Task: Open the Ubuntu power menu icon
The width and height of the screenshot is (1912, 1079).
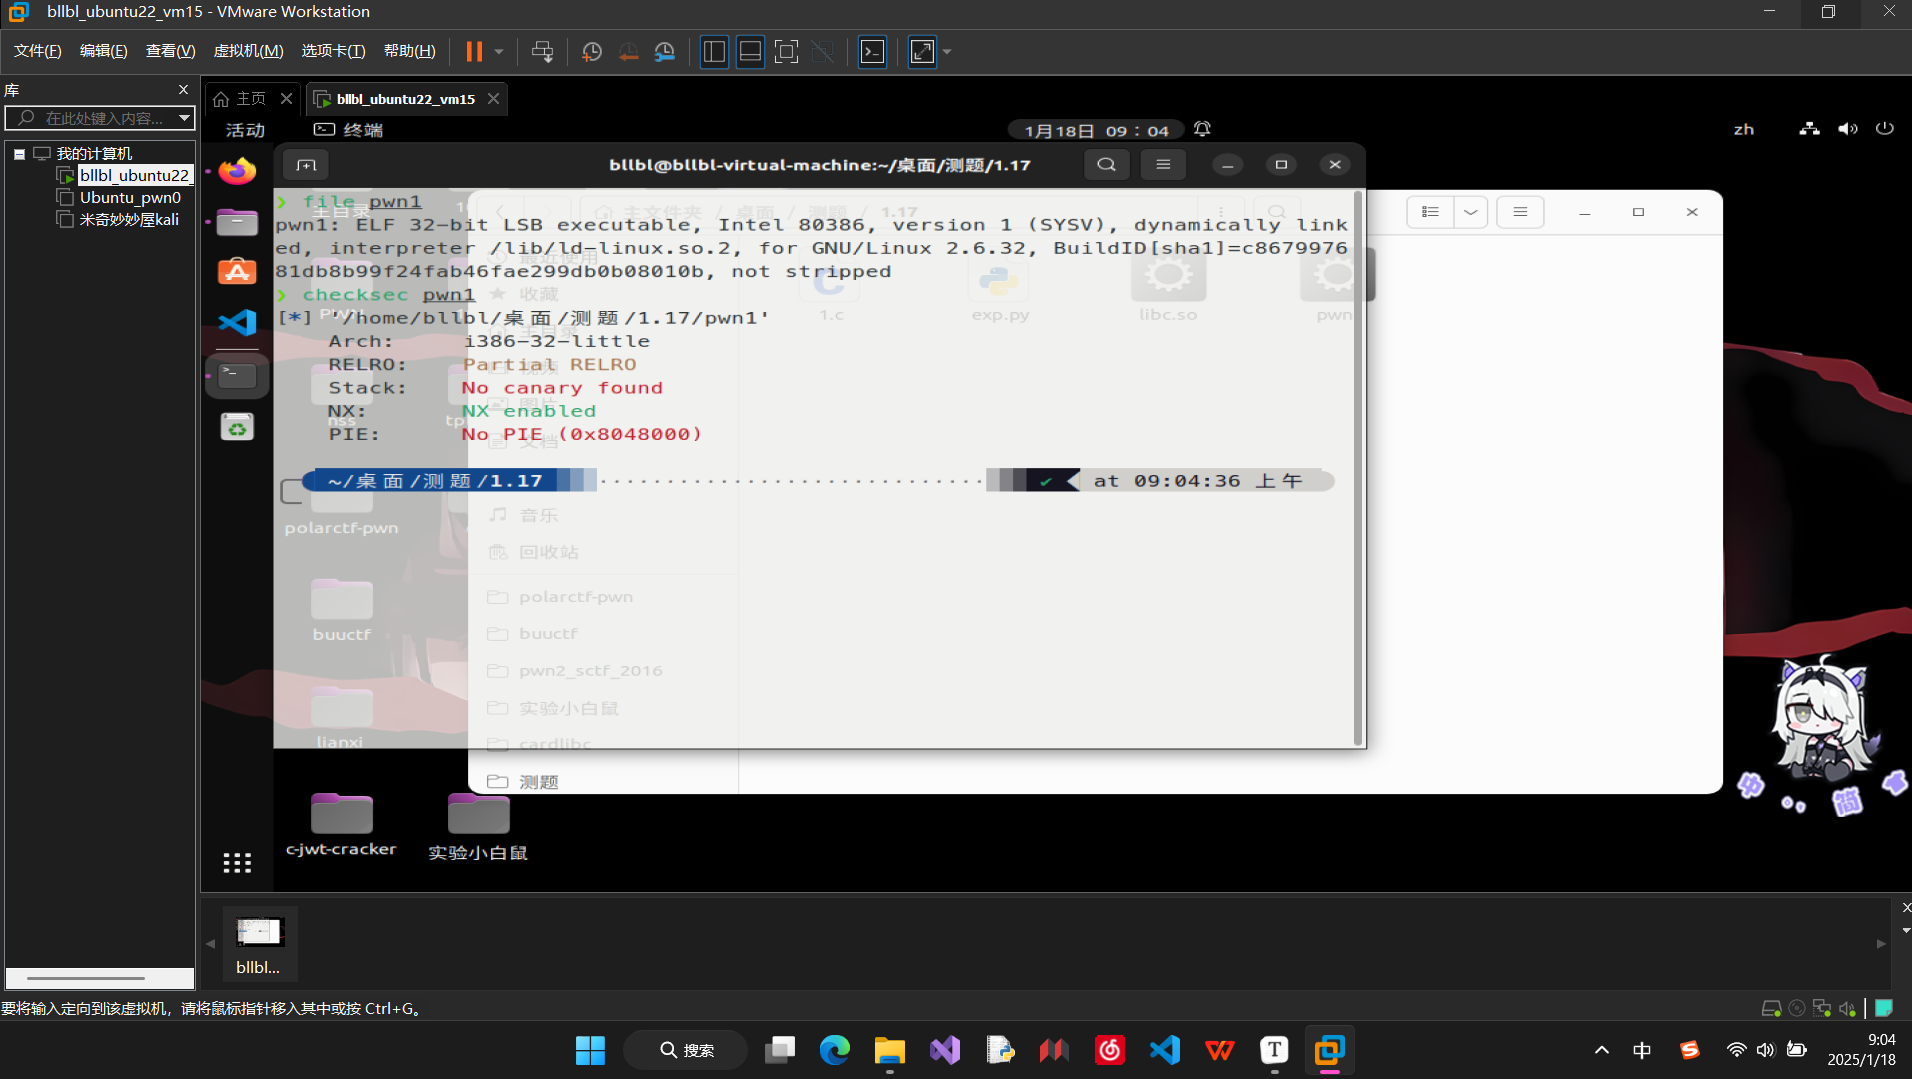Action: coord(1884,129)
